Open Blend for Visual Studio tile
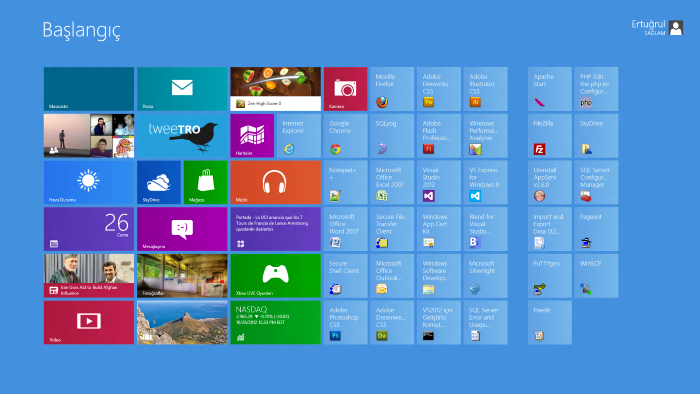700x394 pixels. [486, 229]
